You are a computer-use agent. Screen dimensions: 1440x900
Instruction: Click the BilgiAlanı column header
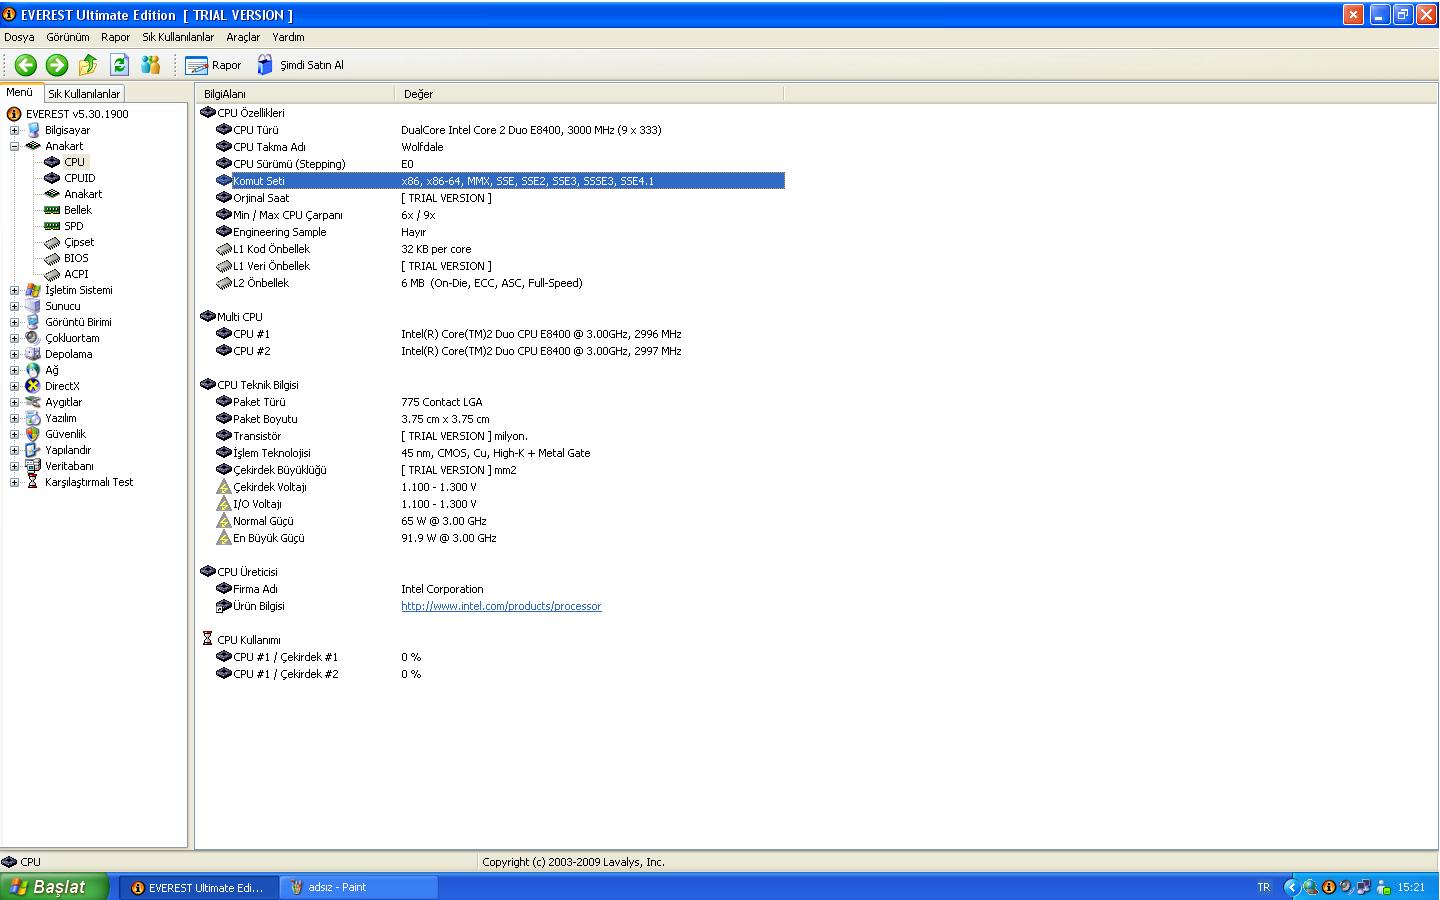coord(295,94)
